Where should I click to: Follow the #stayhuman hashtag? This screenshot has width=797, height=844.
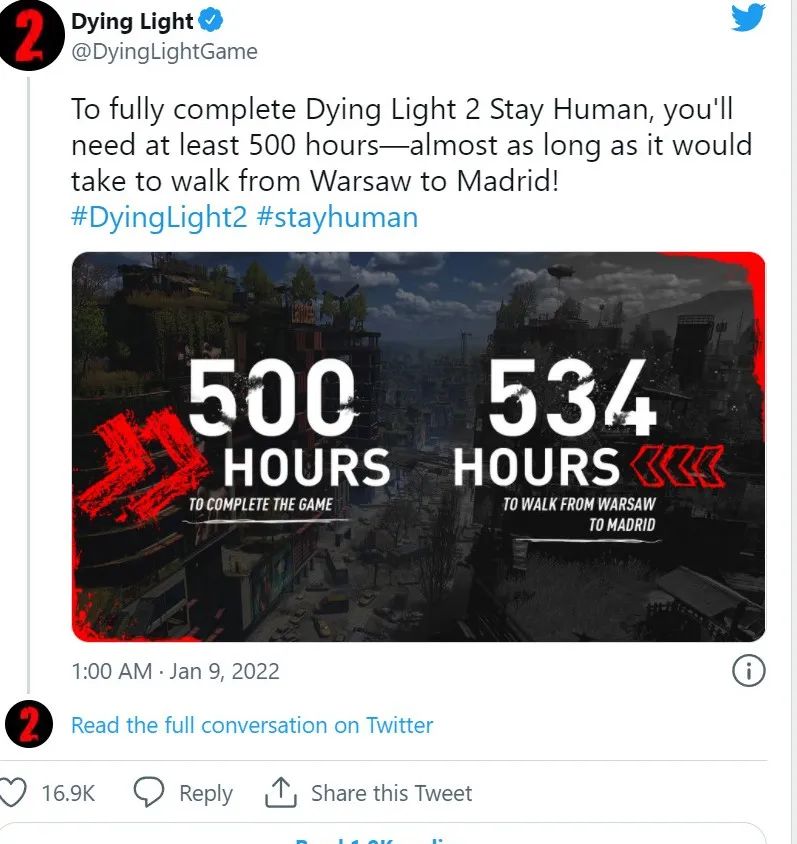coord(337,217)
